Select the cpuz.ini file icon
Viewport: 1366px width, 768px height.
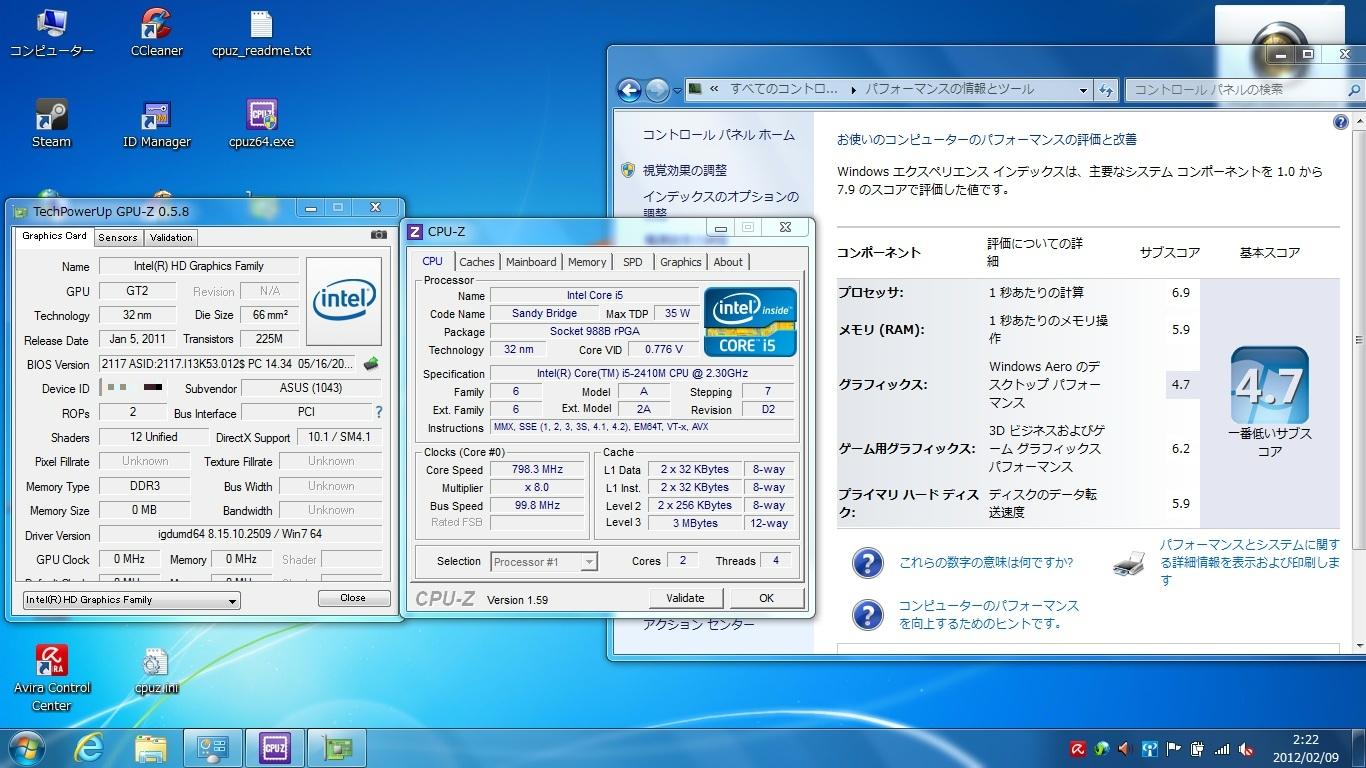click(156, 670)
